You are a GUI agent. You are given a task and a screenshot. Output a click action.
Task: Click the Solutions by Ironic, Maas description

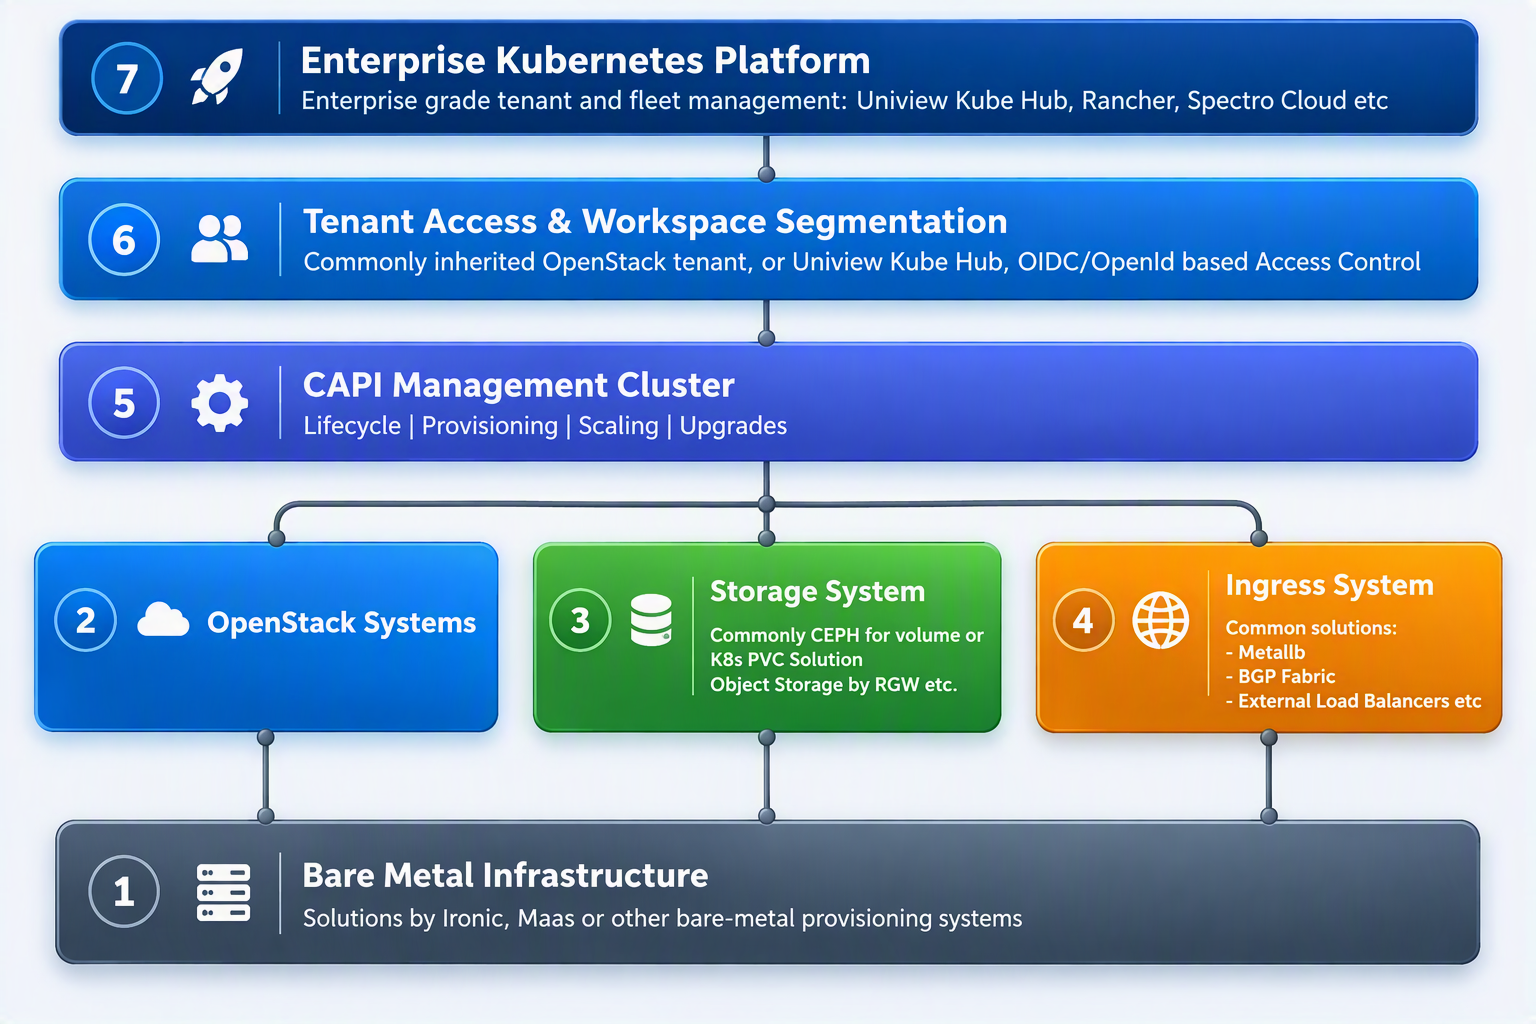tap(662, 918)
